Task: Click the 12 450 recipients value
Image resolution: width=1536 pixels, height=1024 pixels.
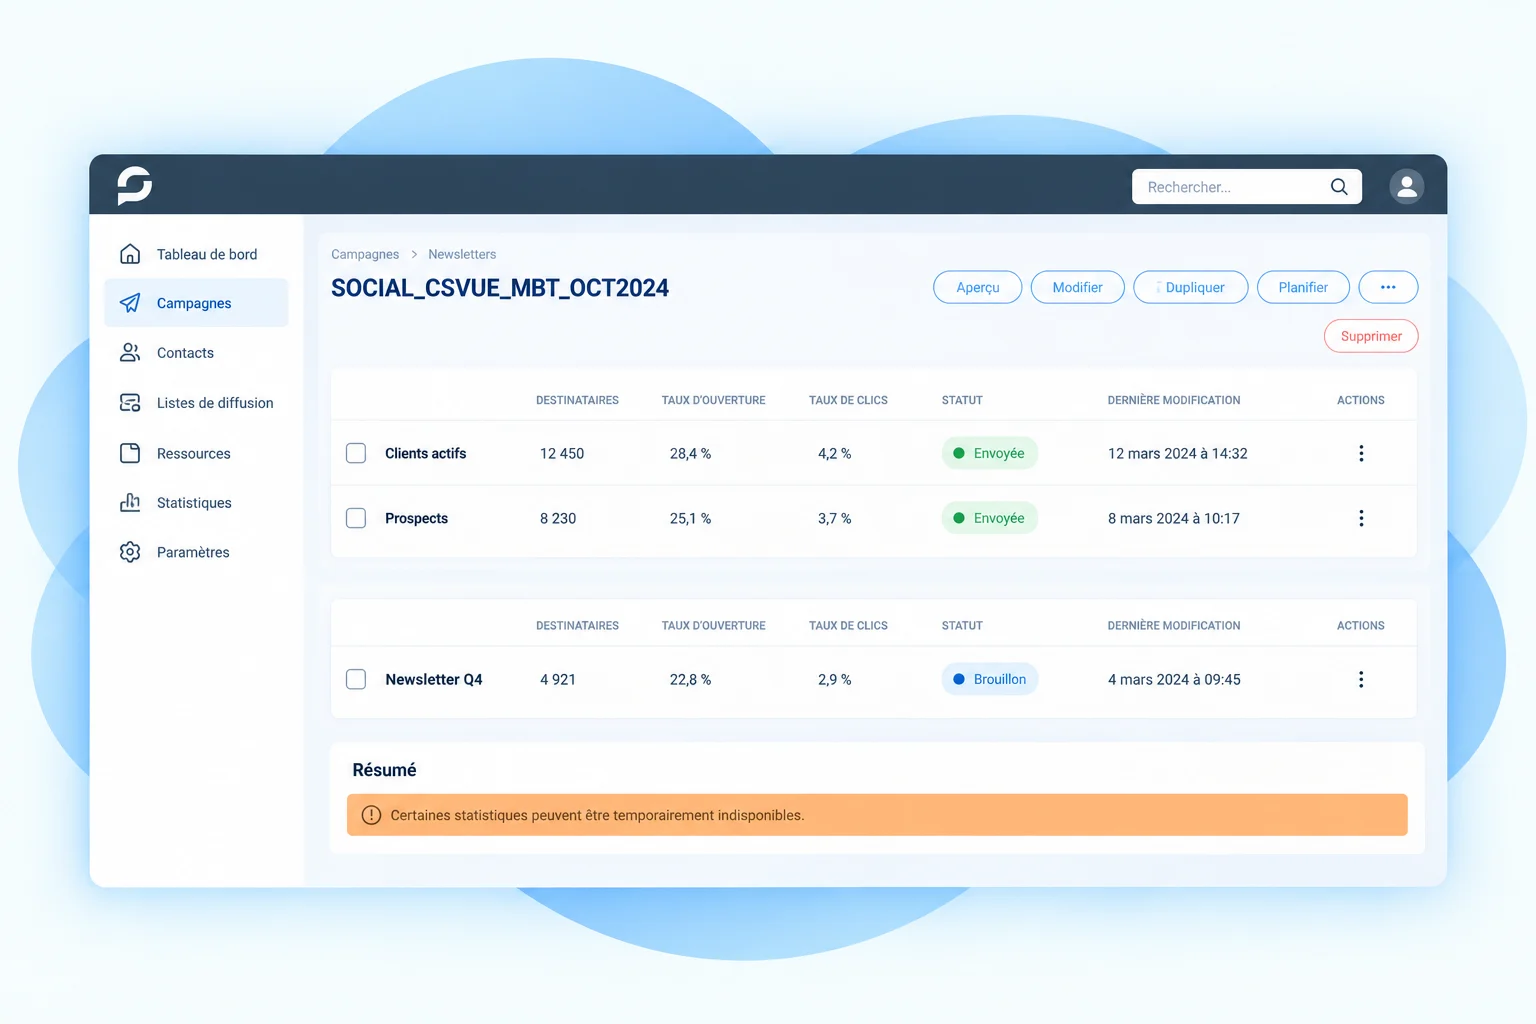Action: point(562,453)
